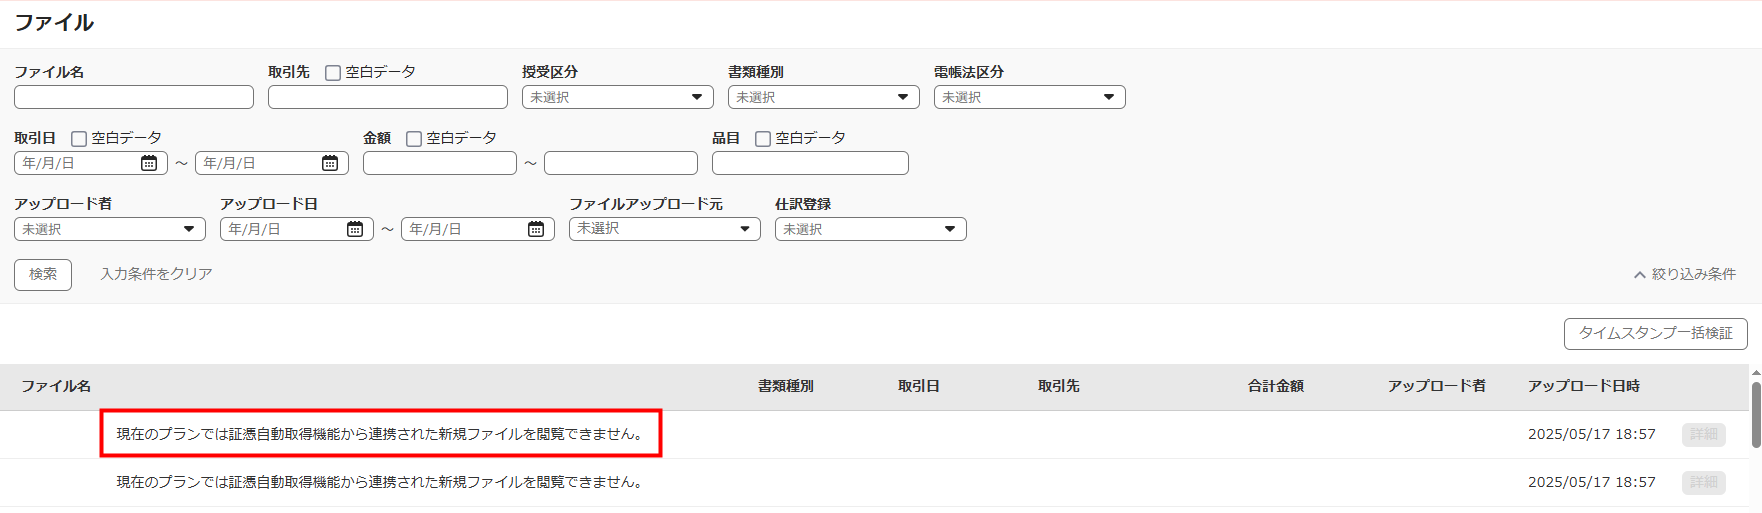
Task: Click second row's 2025/05/17 18:57 timestamp
Action: [1592, 482]
